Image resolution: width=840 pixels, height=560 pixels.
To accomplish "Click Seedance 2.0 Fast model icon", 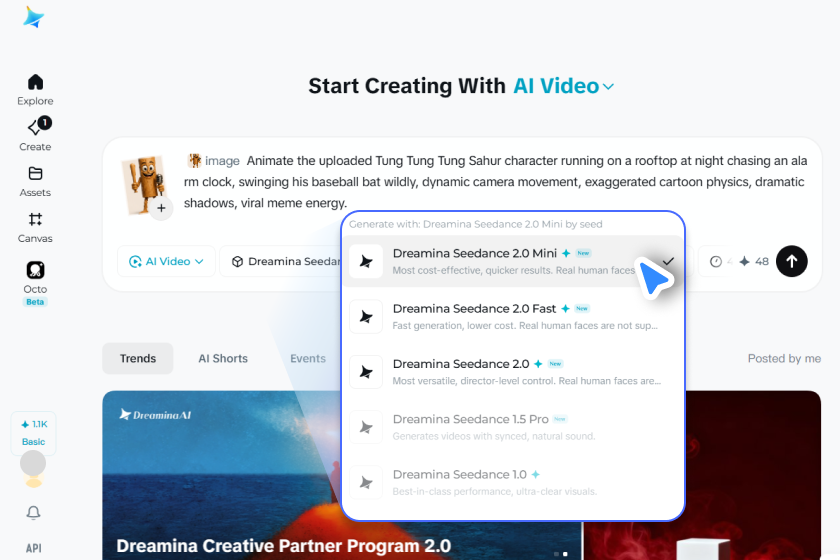I will pyautogui.click(x=366, y=316).
